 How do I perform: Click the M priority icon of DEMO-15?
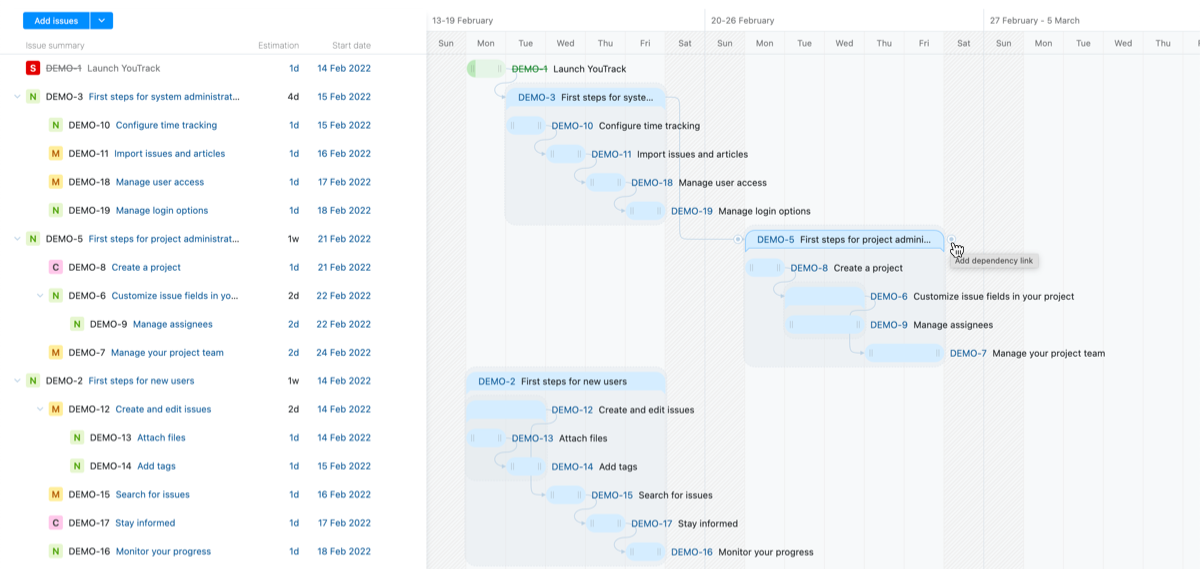(x=56, y=495)
